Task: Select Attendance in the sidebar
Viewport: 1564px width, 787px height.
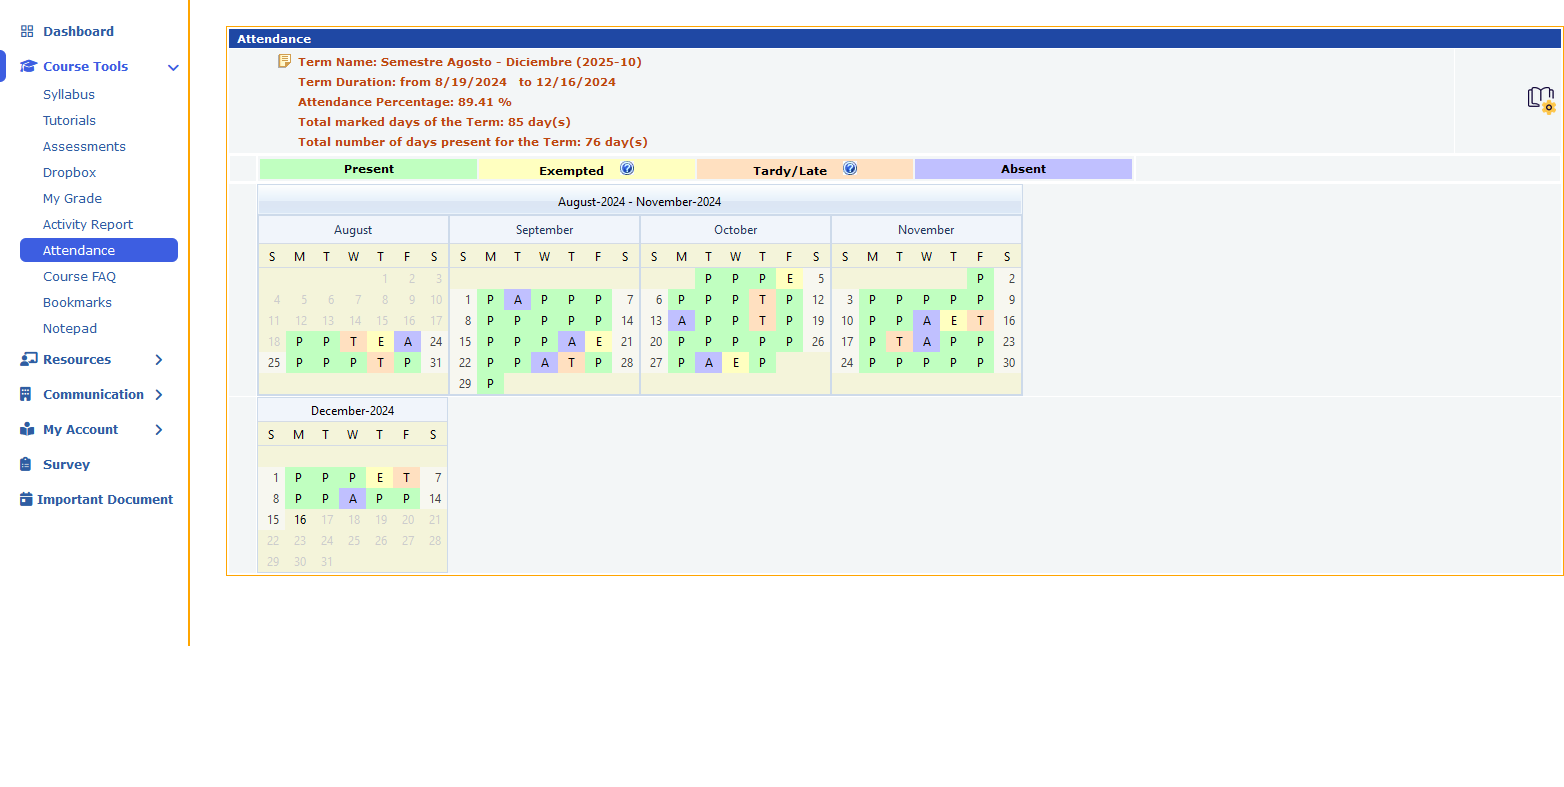Action: (x=79, y=251)
